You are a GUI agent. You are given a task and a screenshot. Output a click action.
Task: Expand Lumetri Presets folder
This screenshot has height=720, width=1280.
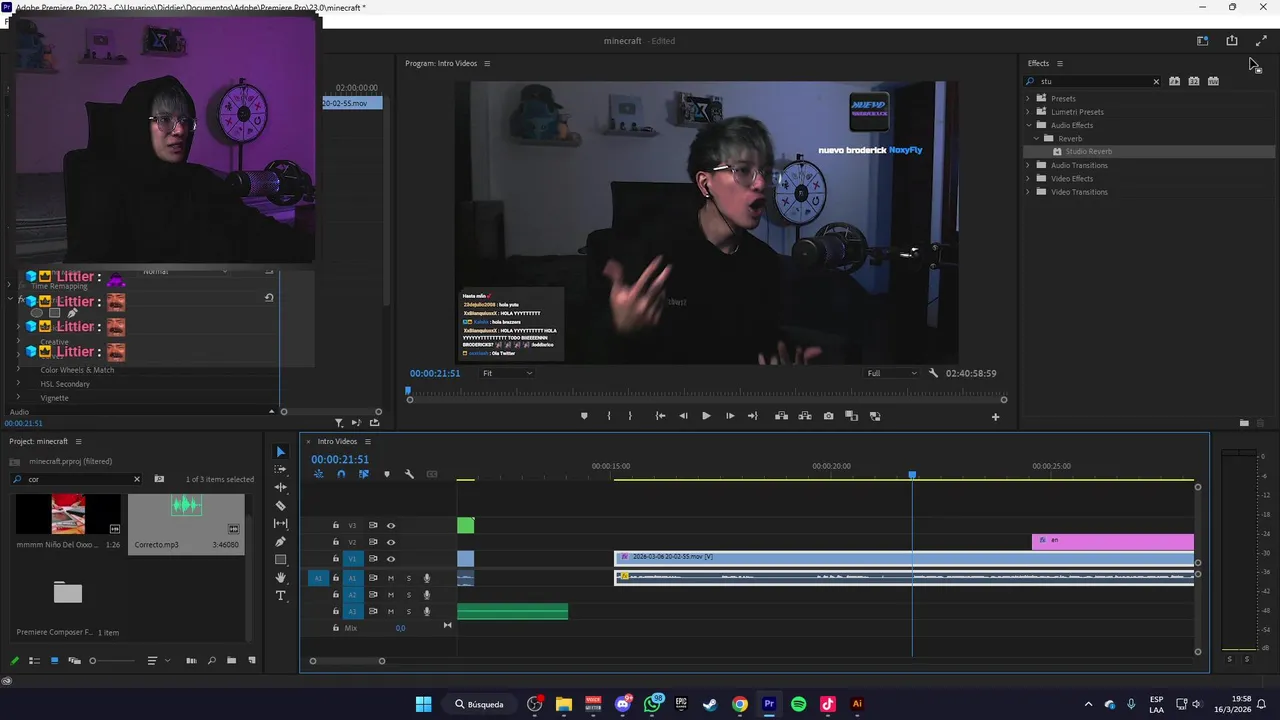(x=1028, y=112)
